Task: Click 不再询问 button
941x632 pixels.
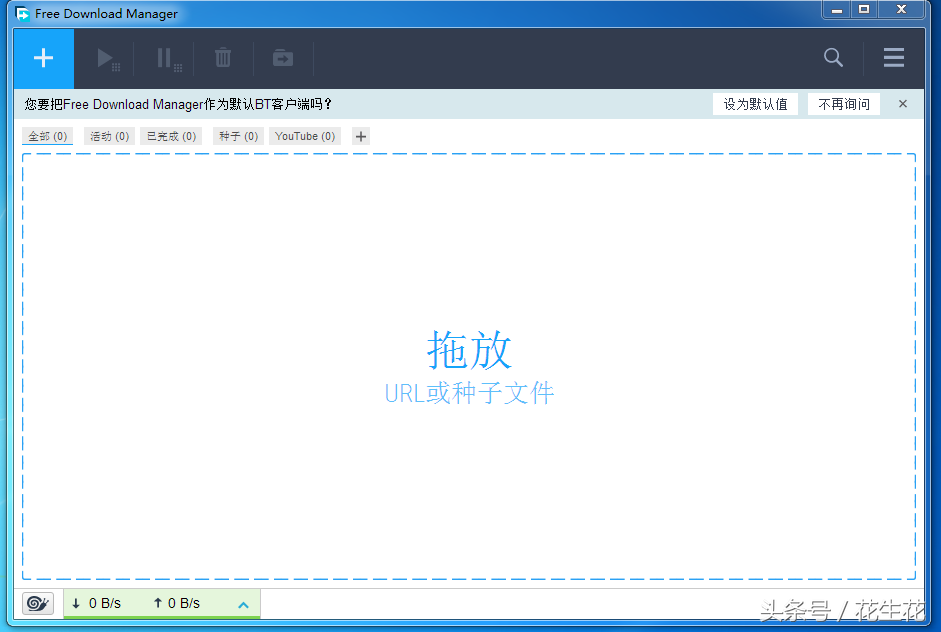Action: tap(844, 104)
